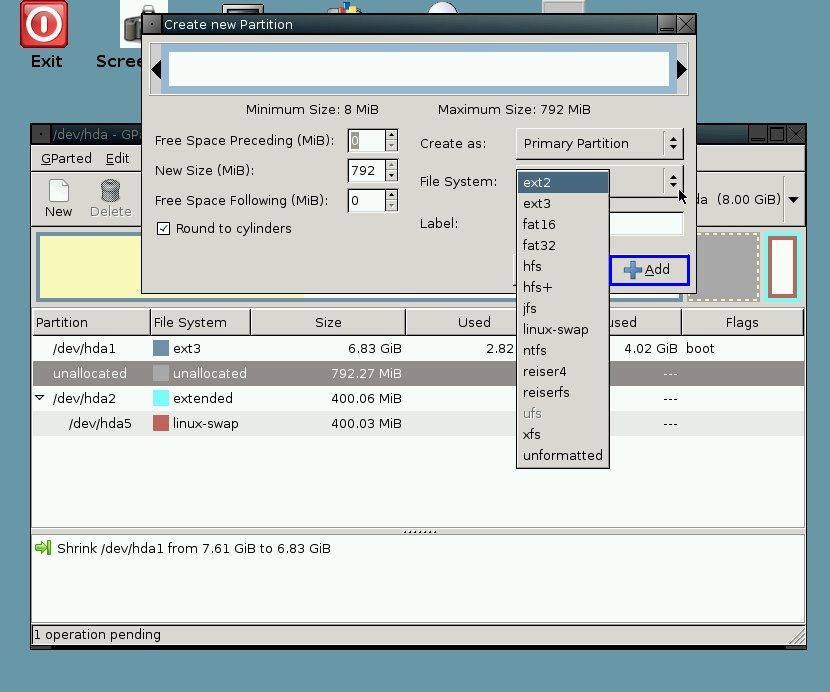Click the left arrow handle of the partition size bar
The width and height of the screenshot is (830, 692).
coord(156,69)
